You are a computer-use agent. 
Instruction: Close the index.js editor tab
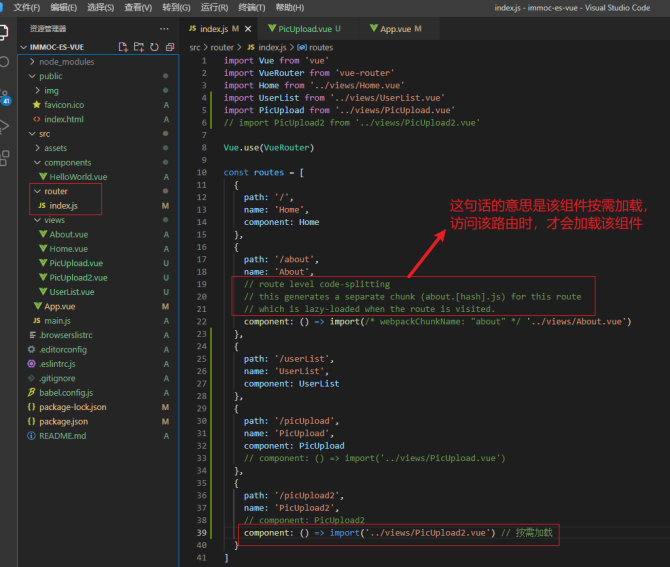(x=248, y=29)
